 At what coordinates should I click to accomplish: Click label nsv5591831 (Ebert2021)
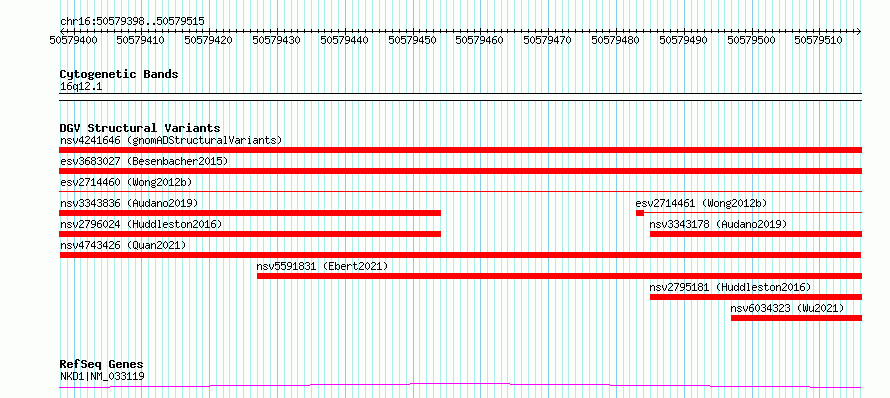tap(322, 266)
